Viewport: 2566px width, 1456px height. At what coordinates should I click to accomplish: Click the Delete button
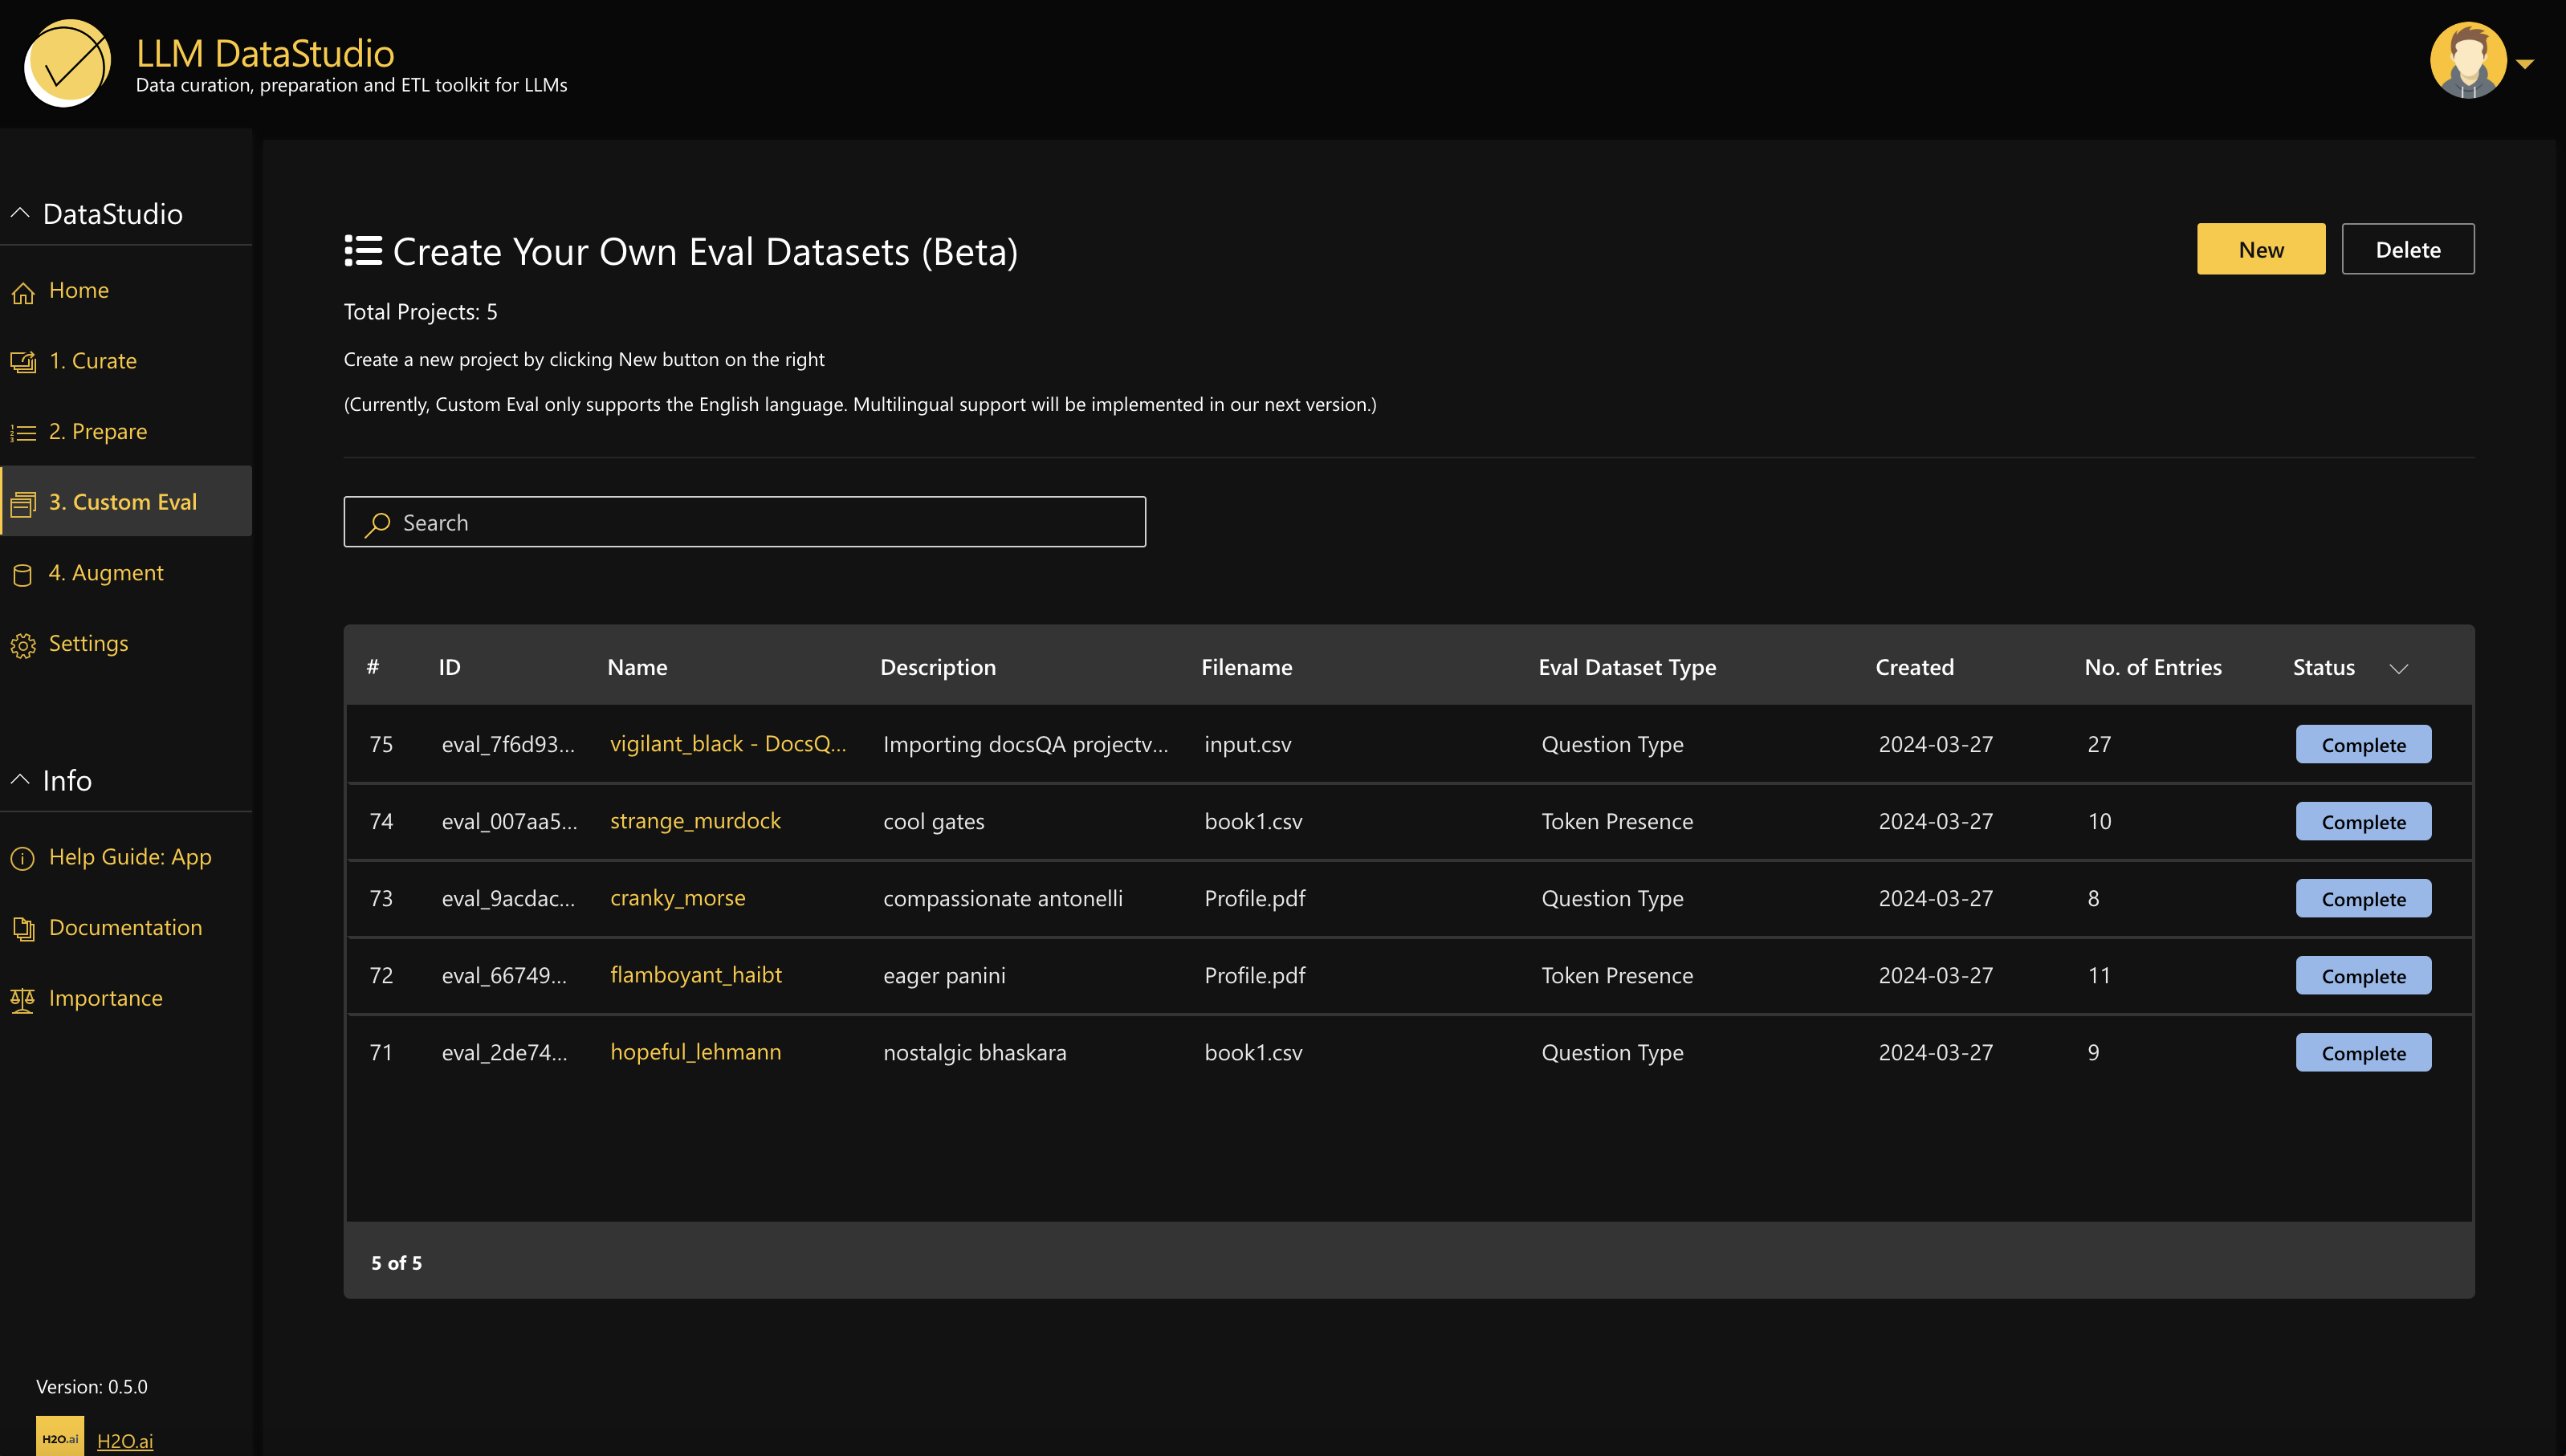(2408, 249)
